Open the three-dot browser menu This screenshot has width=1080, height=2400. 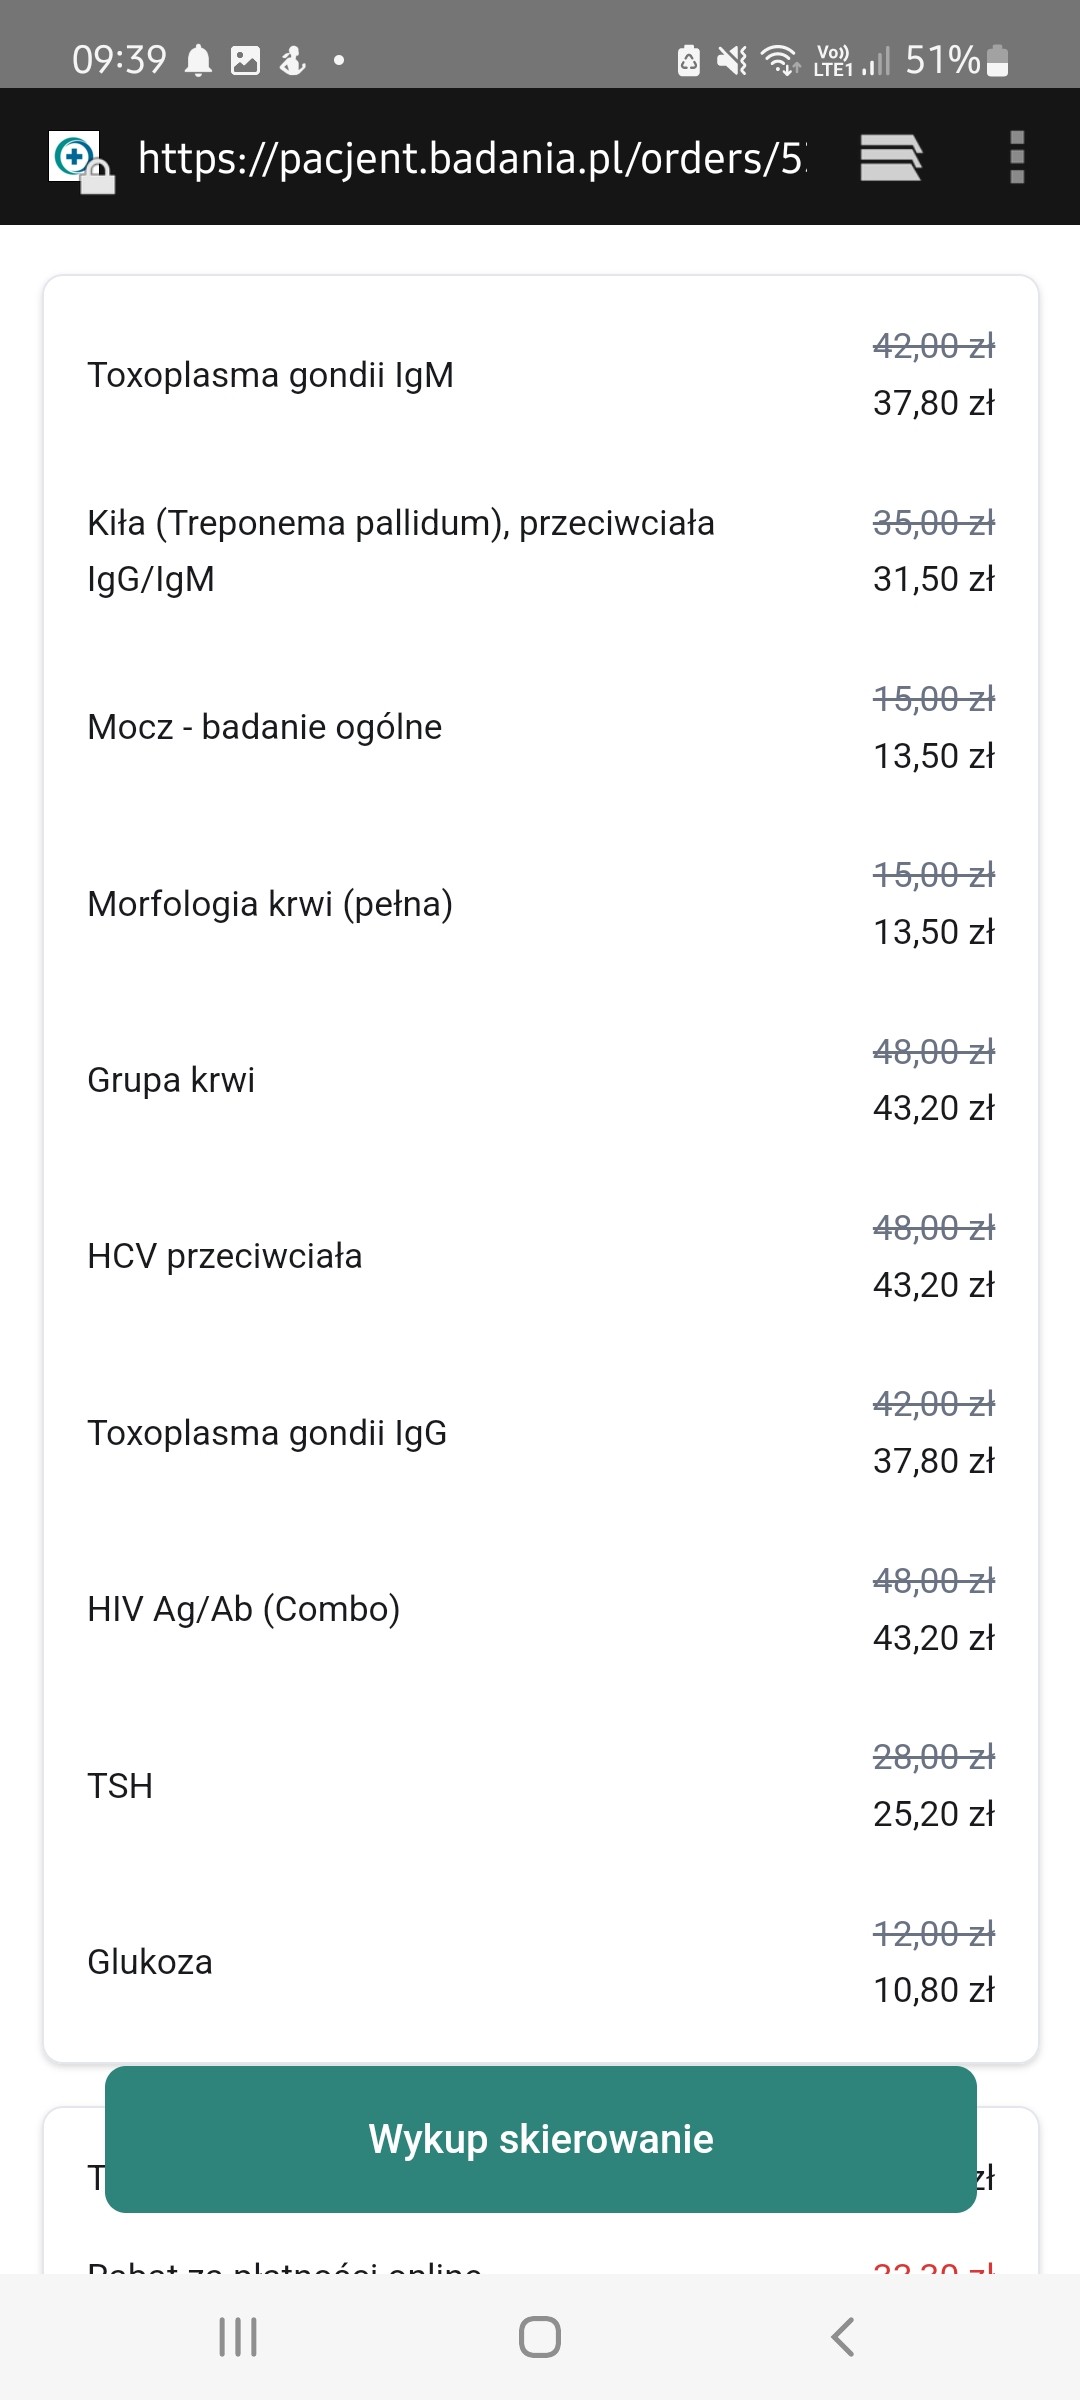coord(1017,158)
